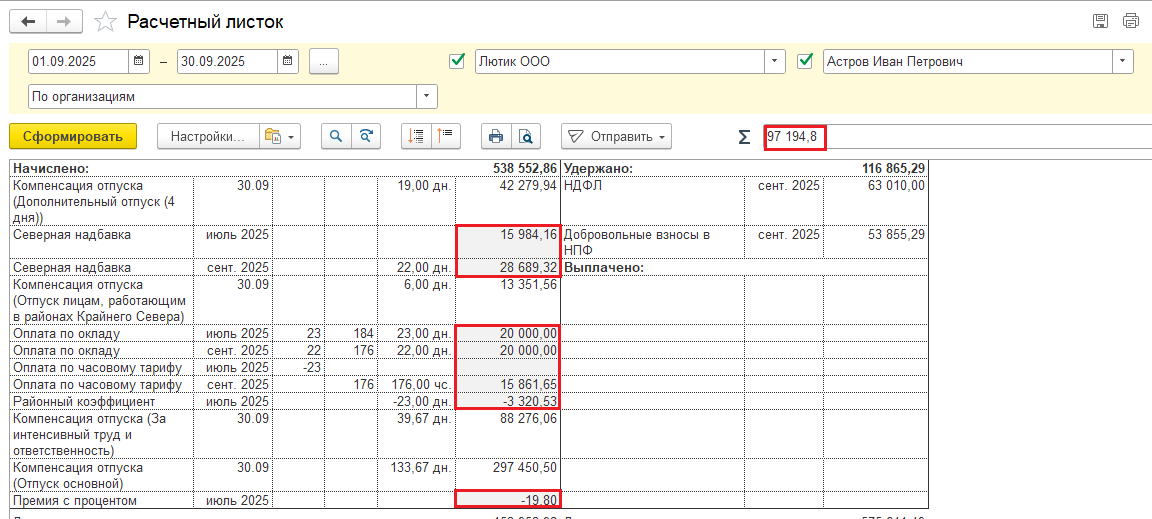Add report to favorites with star icon
Screen dimensions: 1152x519
[x=103, y=21]
